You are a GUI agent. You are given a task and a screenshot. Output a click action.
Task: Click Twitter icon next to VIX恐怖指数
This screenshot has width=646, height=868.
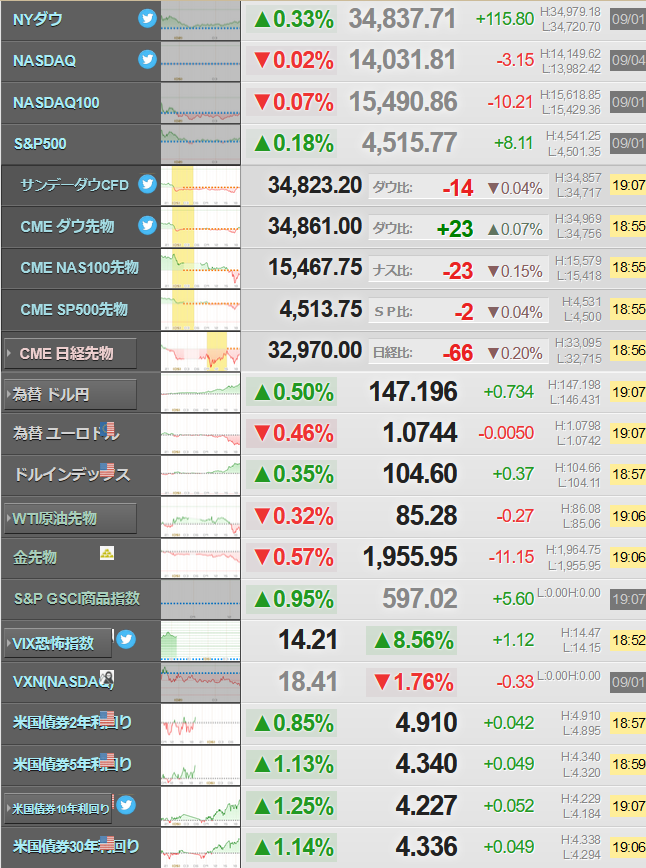click(x=126, y=639)
